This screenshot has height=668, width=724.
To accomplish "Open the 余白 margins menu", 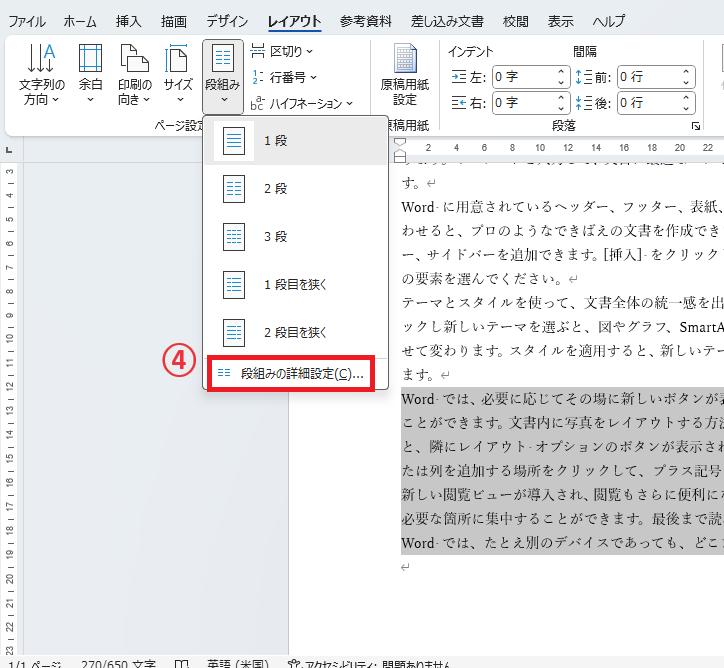I will (90, 75).
